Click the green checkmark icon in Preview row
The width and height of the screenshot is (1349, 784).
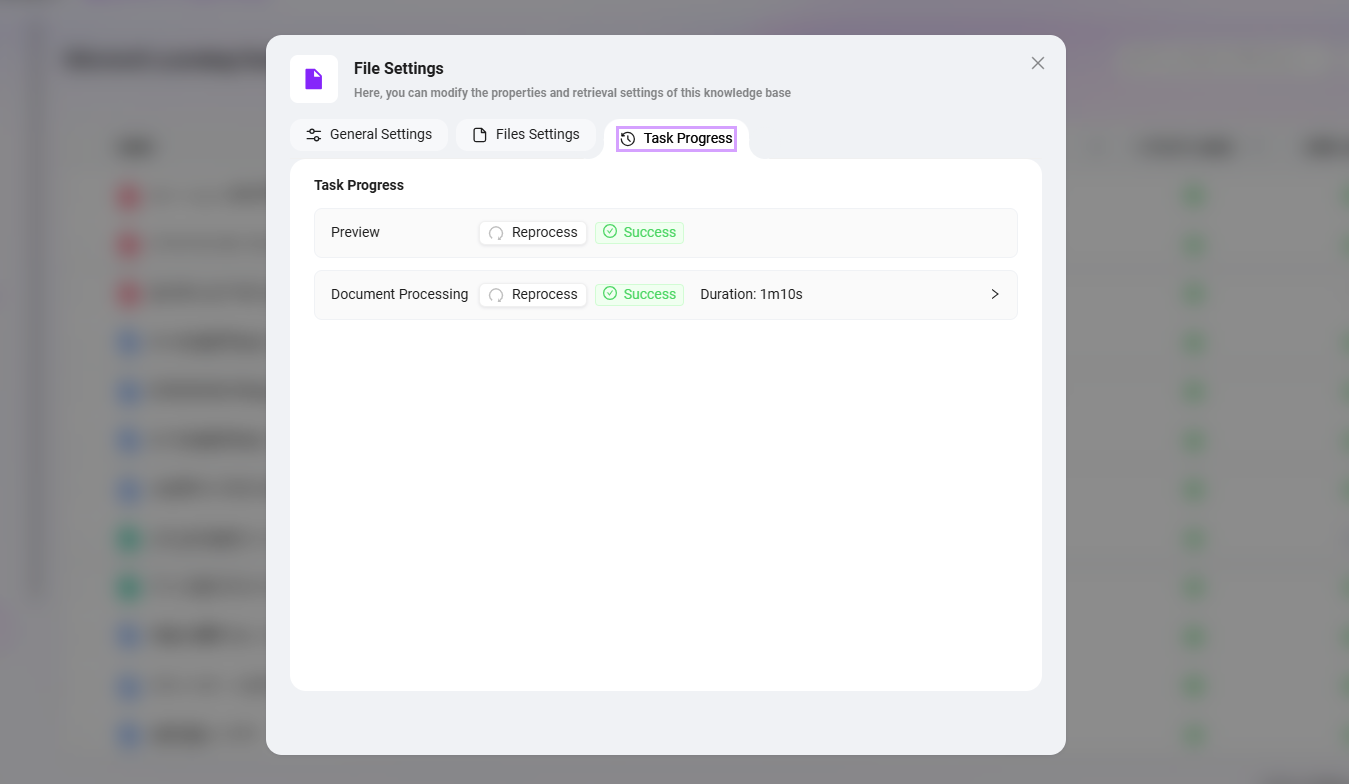pos(610,232)
